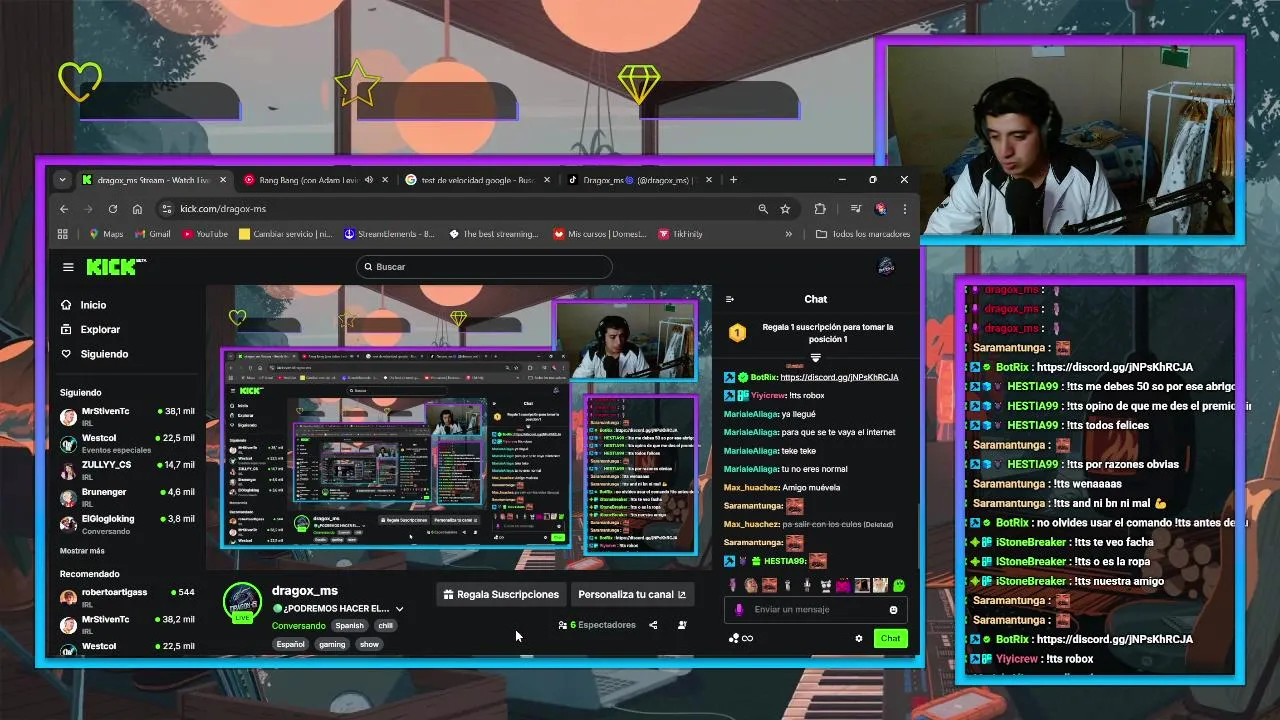Open the new tab plus button
1280x720 pixels.
click(x=733, y=180)
